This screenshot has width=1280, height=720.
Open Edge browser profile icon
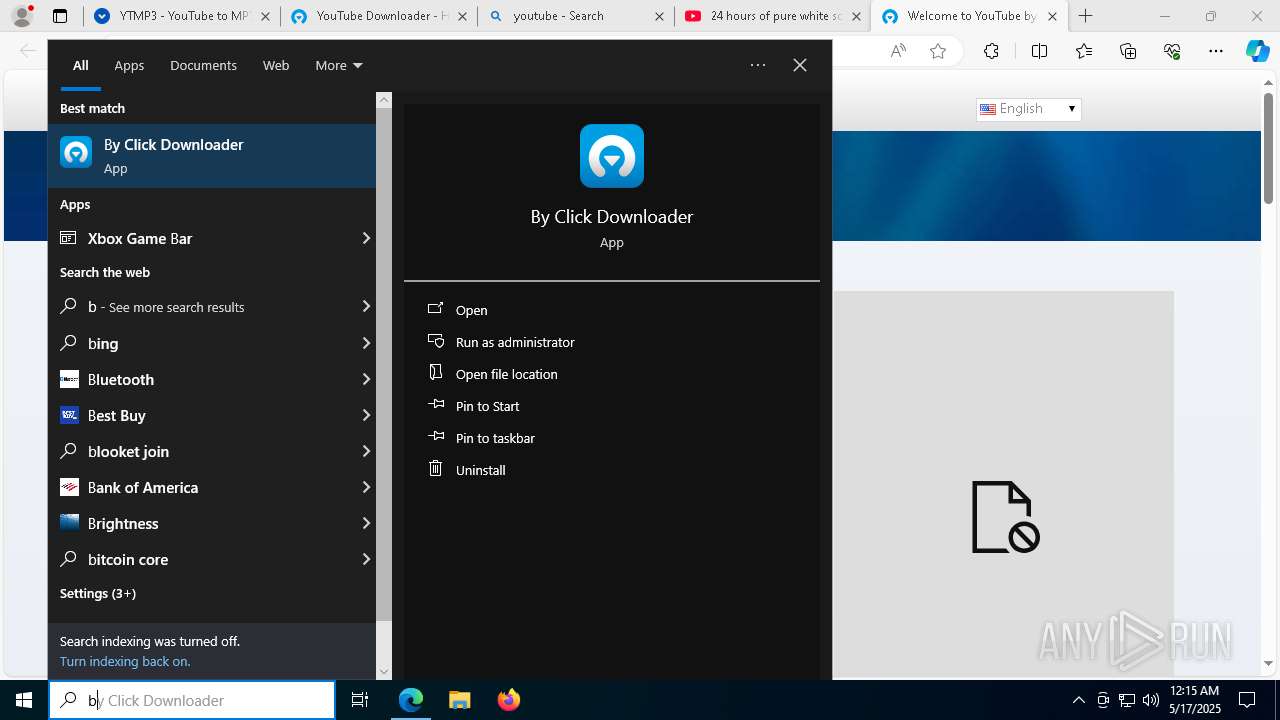[x=22, y=16]
